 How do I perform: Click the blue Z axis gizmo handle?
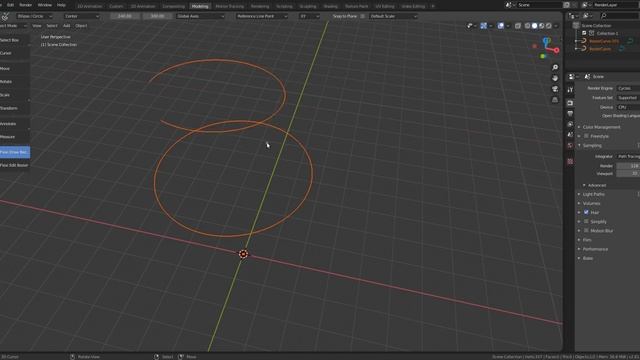(x=547, y=40)
